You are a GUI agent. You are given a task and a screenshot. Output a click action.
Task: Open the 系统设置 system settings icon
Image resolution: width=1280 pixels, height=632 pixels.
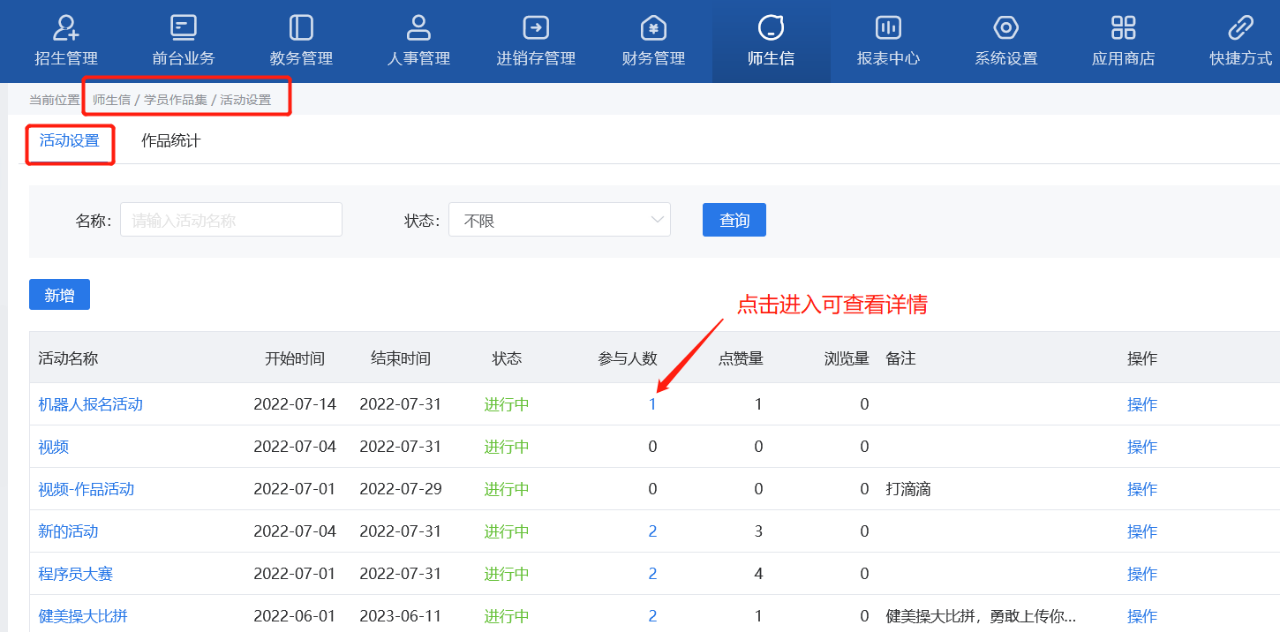(x=1005, y=28)
